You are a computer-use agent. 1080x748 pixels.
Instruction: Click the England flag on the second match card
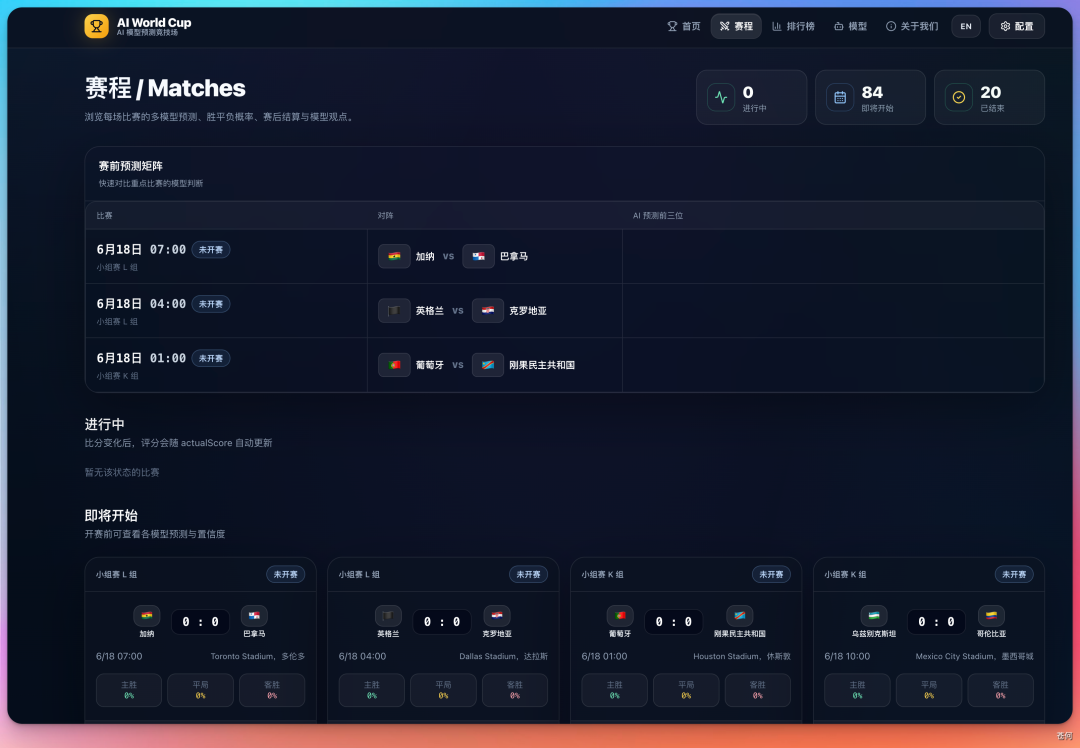(388, 616)
